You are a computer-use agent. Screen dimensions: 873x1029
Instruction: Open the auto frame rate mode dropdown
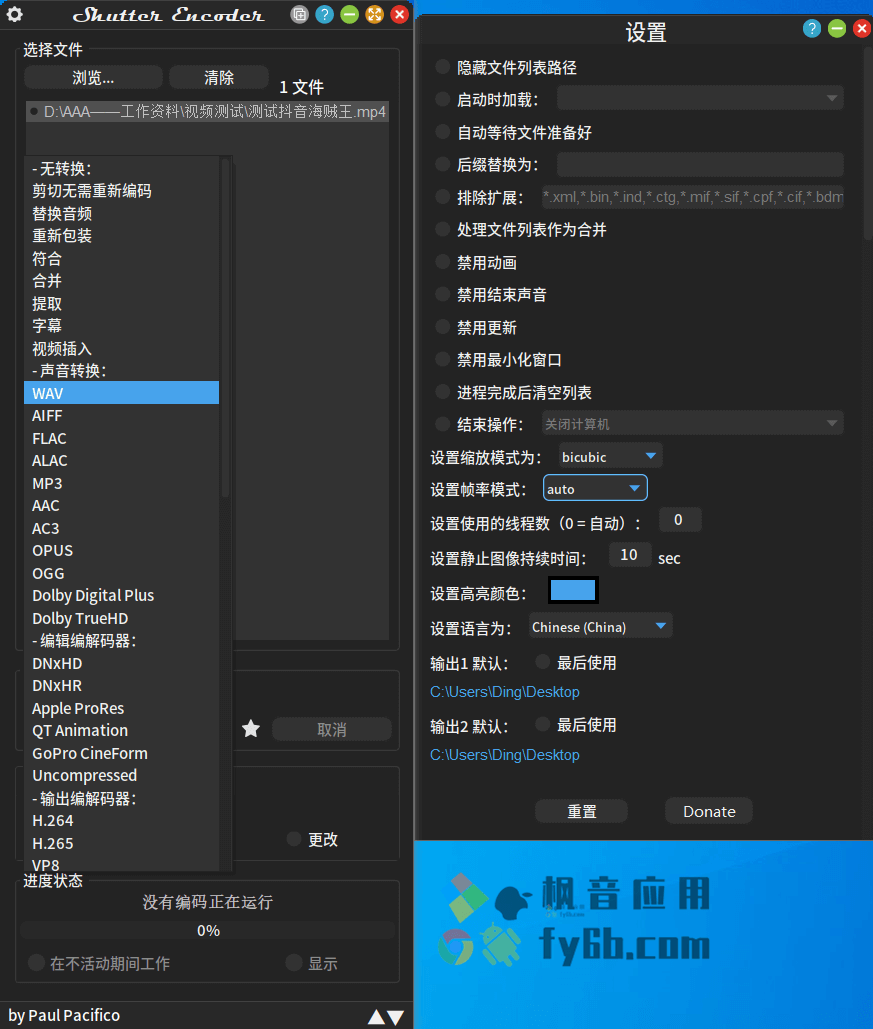(595, 488)
